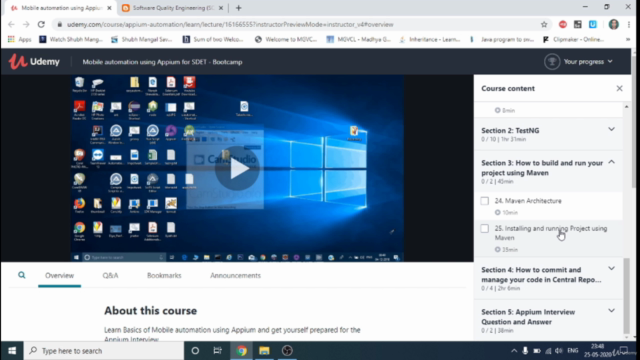Reload the page
This screenshot has height=360, width=640.
click(41, 24)
